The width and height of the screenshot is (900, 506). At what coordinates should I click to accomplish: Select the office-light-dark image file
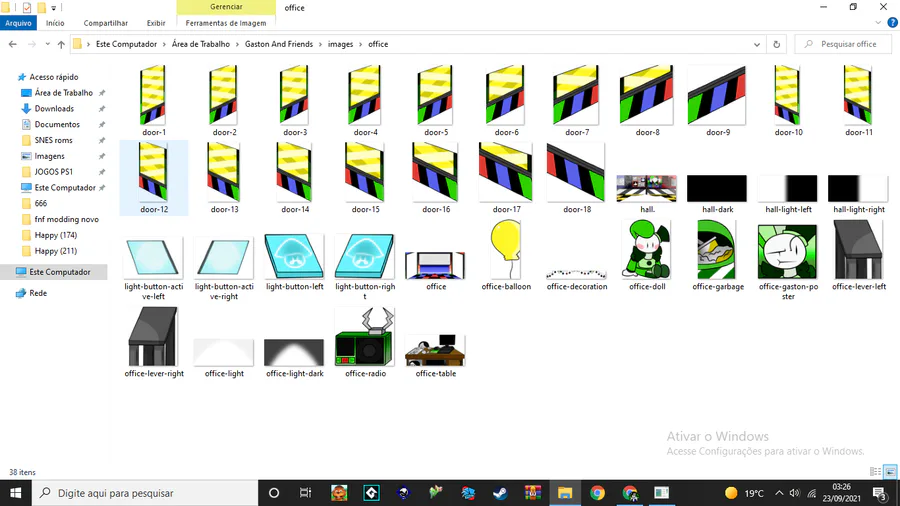click(x=294, y=358)
